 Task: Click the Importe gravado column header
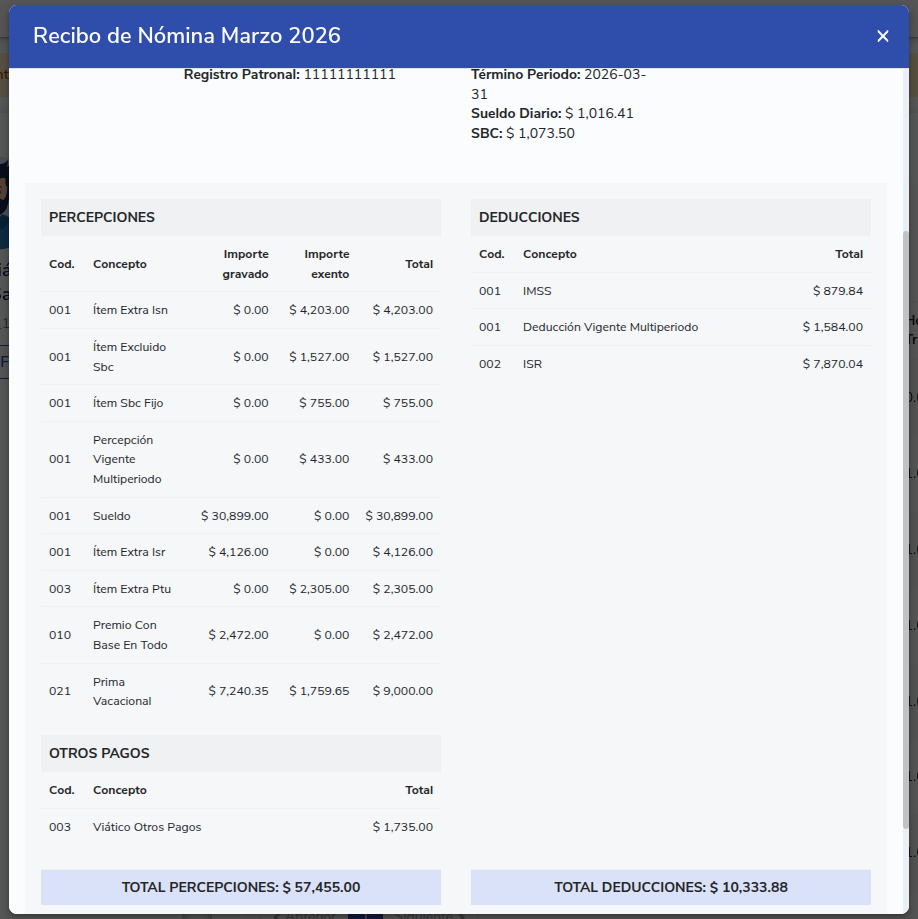click(x=245, y=264)
